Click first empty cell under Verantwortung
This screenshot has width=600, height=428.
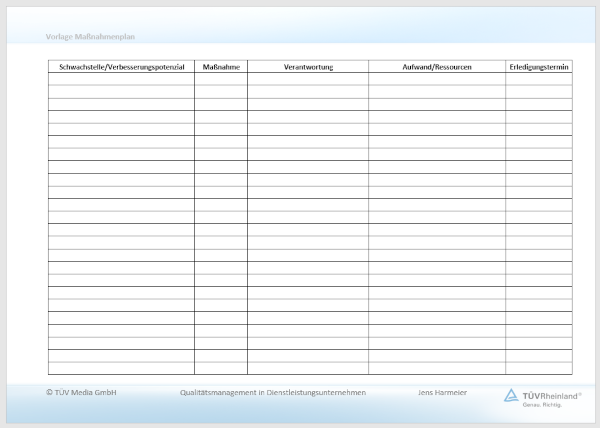point(308,79)
